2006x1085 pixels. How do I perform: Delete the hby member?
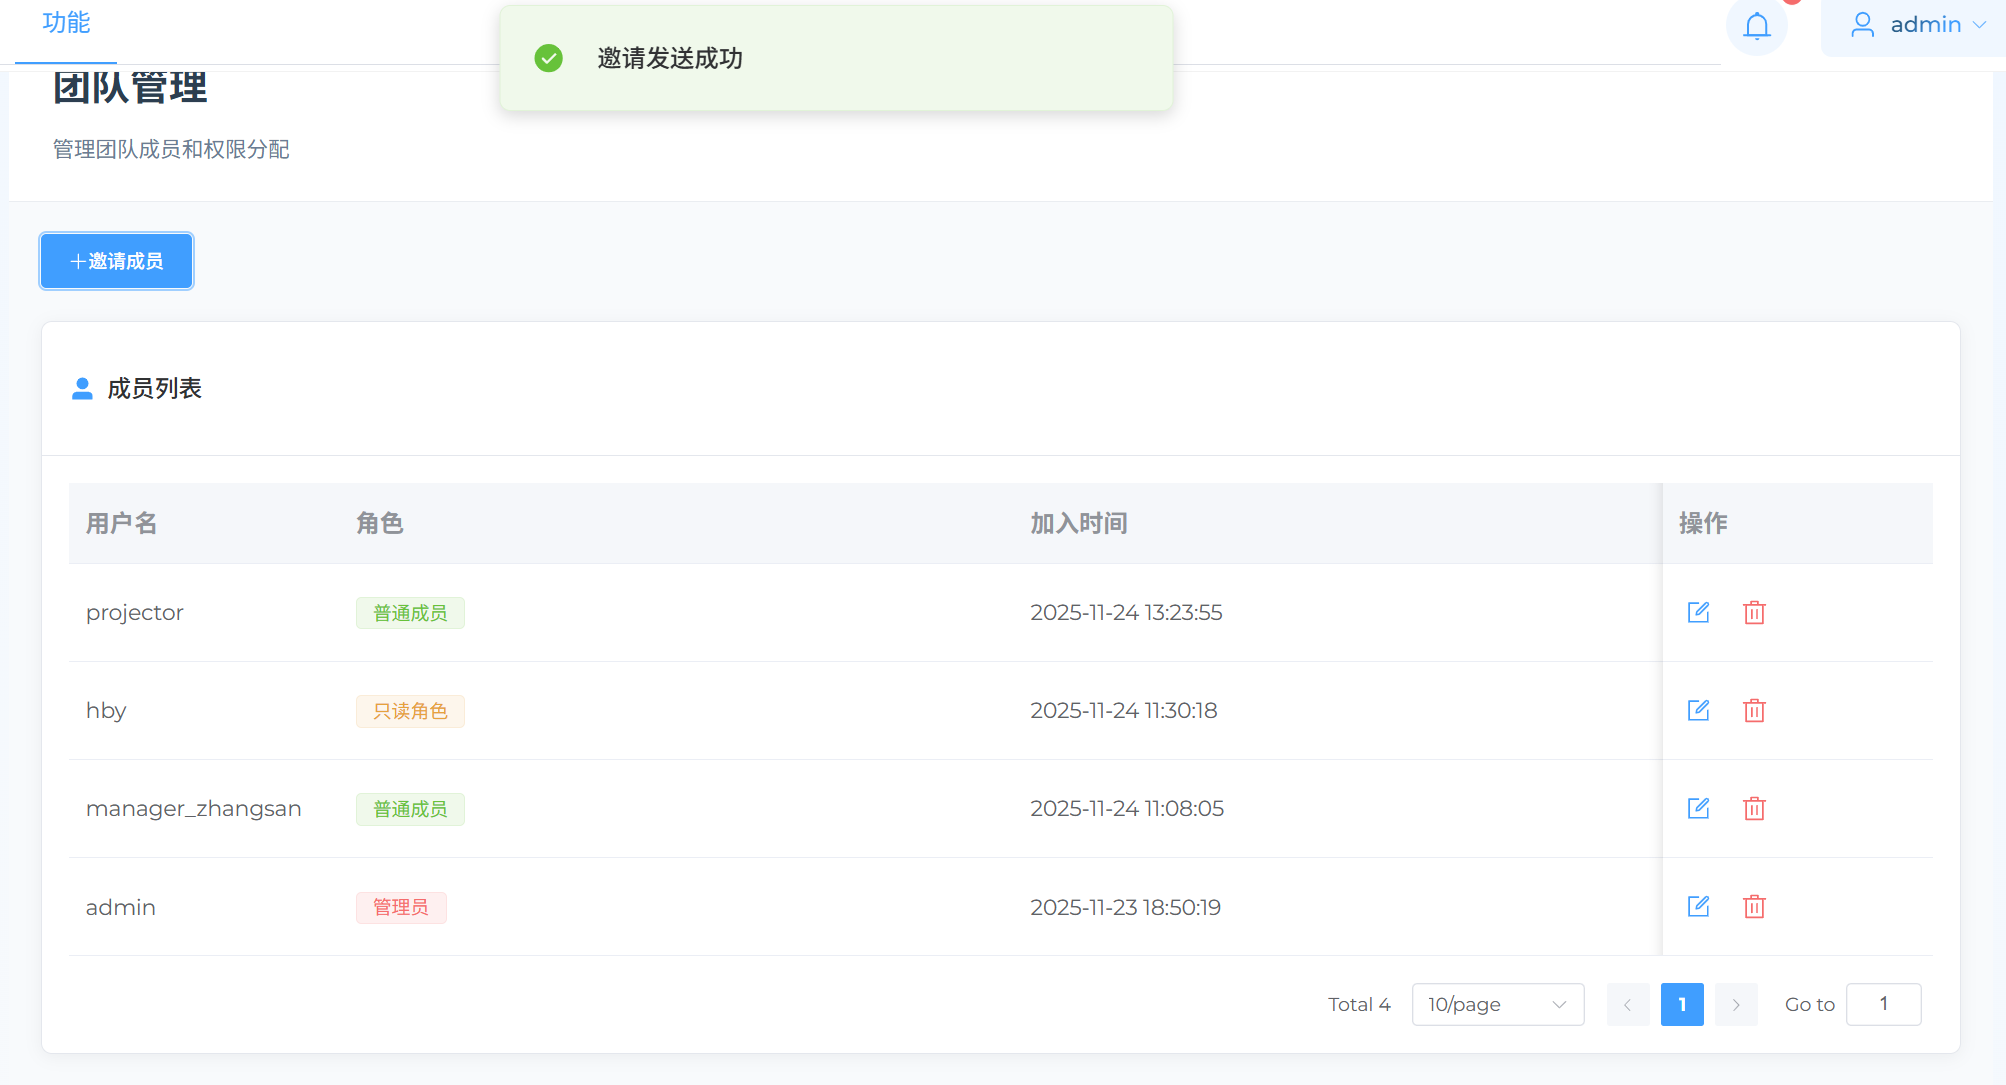point(1754,710)
